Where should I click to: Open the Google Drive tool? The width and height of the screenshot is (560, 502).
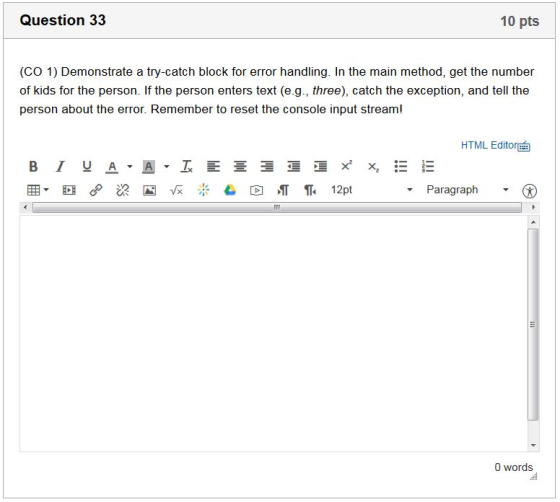tap(230, 190)
